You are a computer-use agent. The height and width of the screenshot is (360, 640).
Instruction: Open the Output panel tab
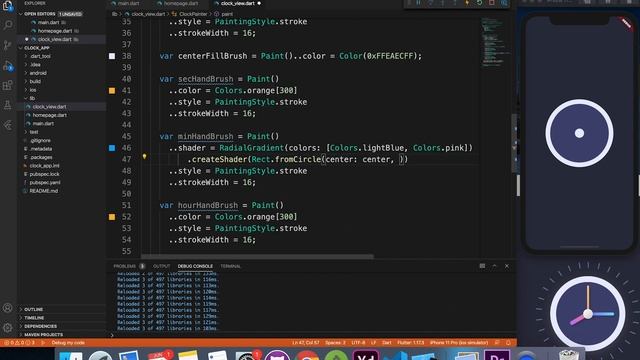[x=161, y=266]
